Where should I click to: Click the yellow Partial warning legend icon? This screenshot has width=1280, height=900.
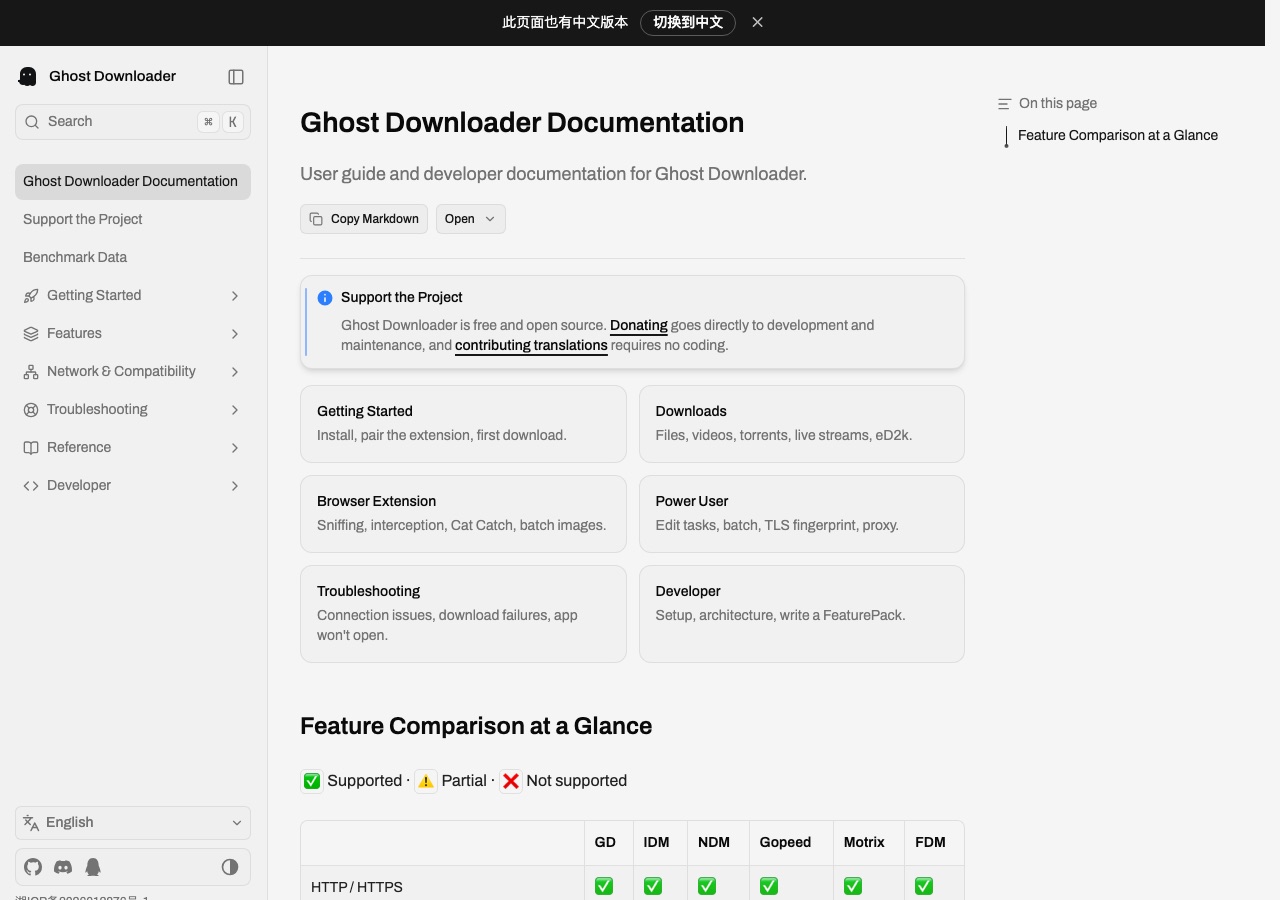click(426, 781)
